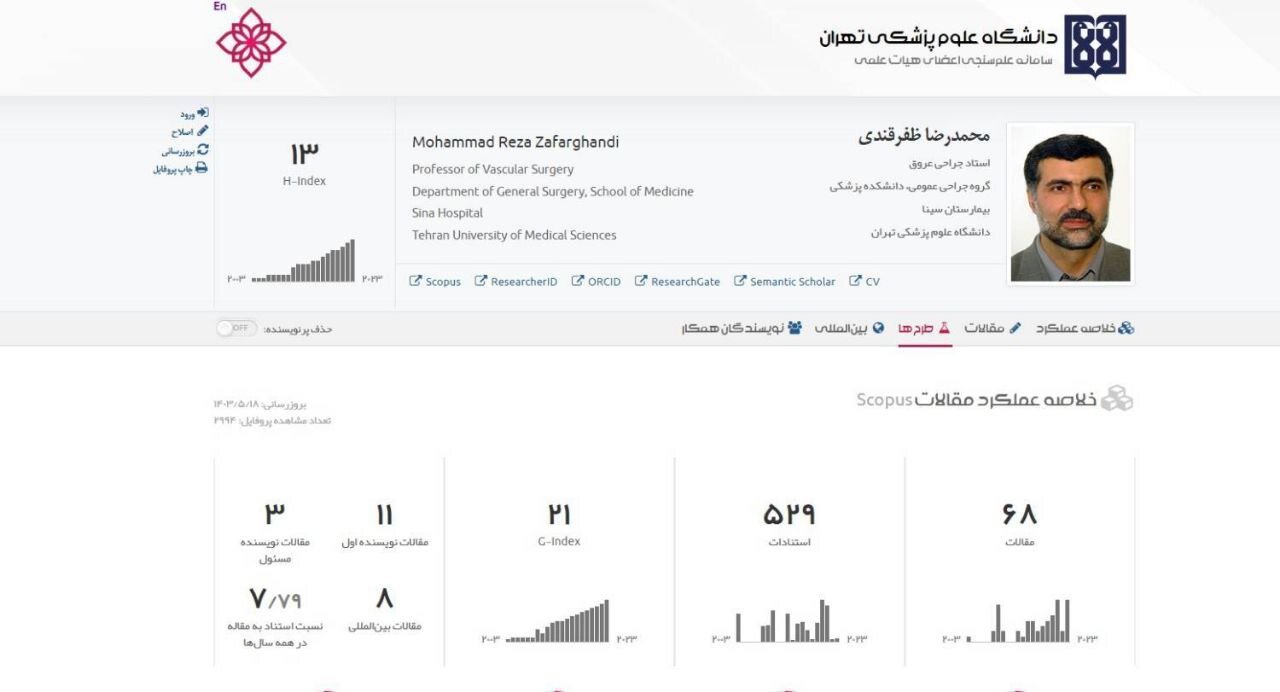The width and height of the screenshot is (1280, 692).
Task: Click the pink flower logo
Action: point(251,43)
